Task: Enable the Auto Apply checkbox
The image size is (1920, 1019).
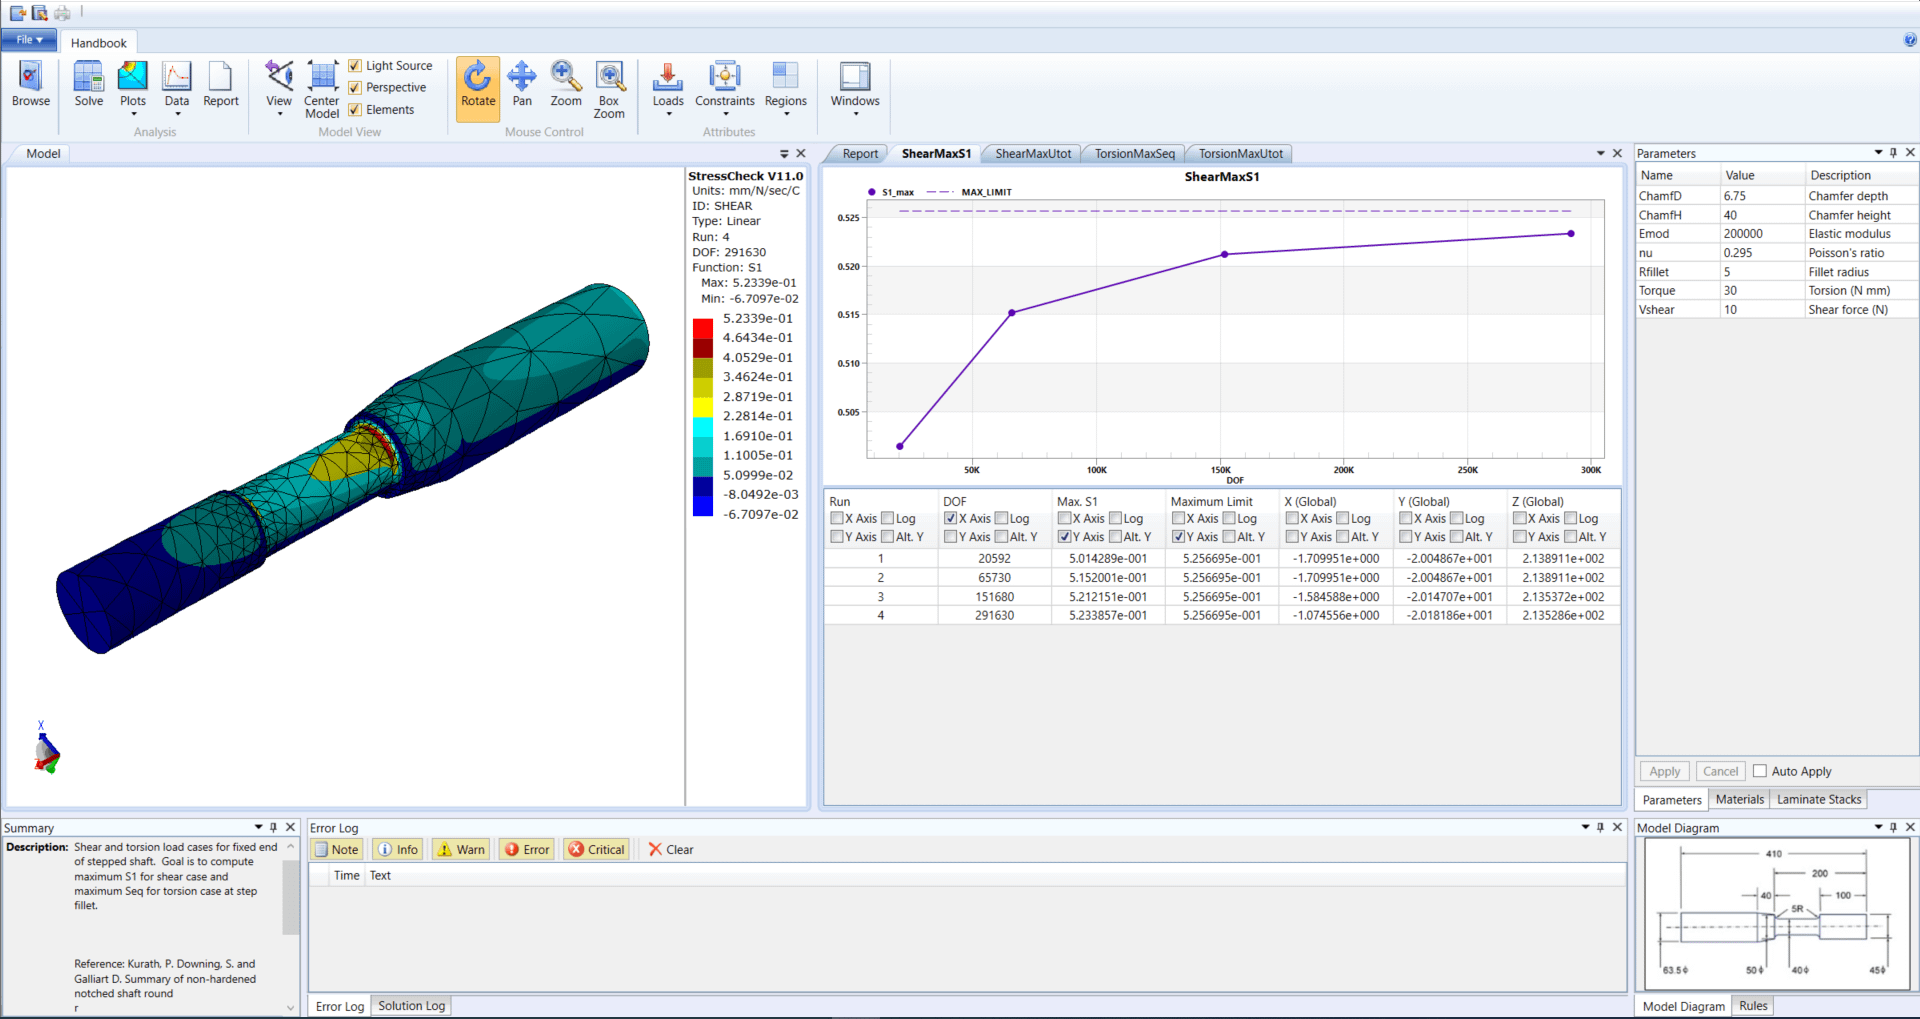Action: click(x=1760, y=771)
